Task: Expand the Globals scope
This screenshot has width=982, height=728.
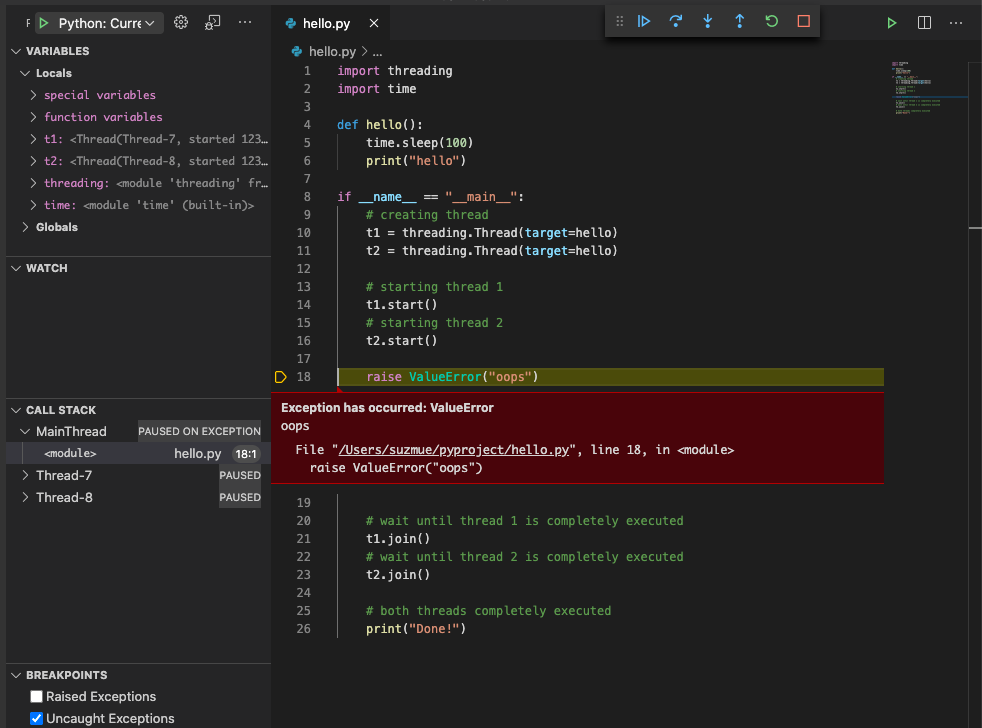Action: (x=25, y=227)
